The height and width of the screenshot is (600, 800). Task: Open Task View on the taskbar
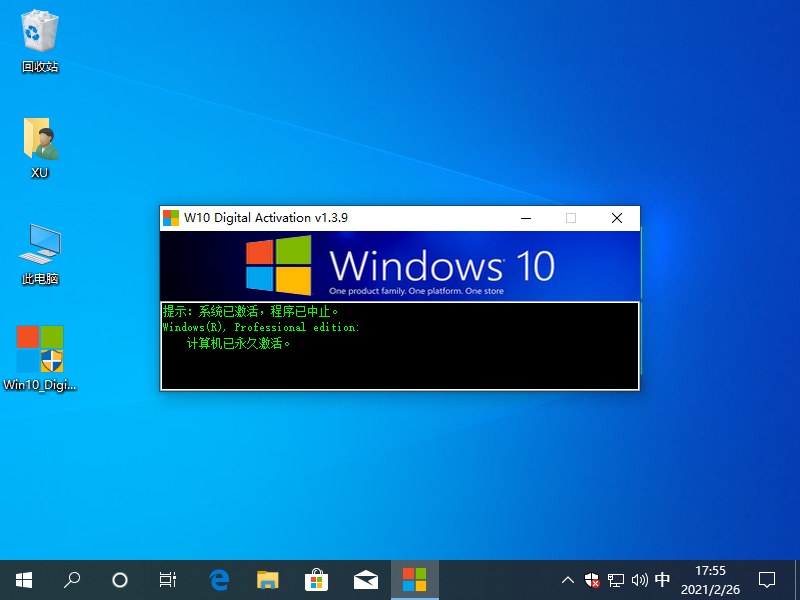(x=168, y=579)
